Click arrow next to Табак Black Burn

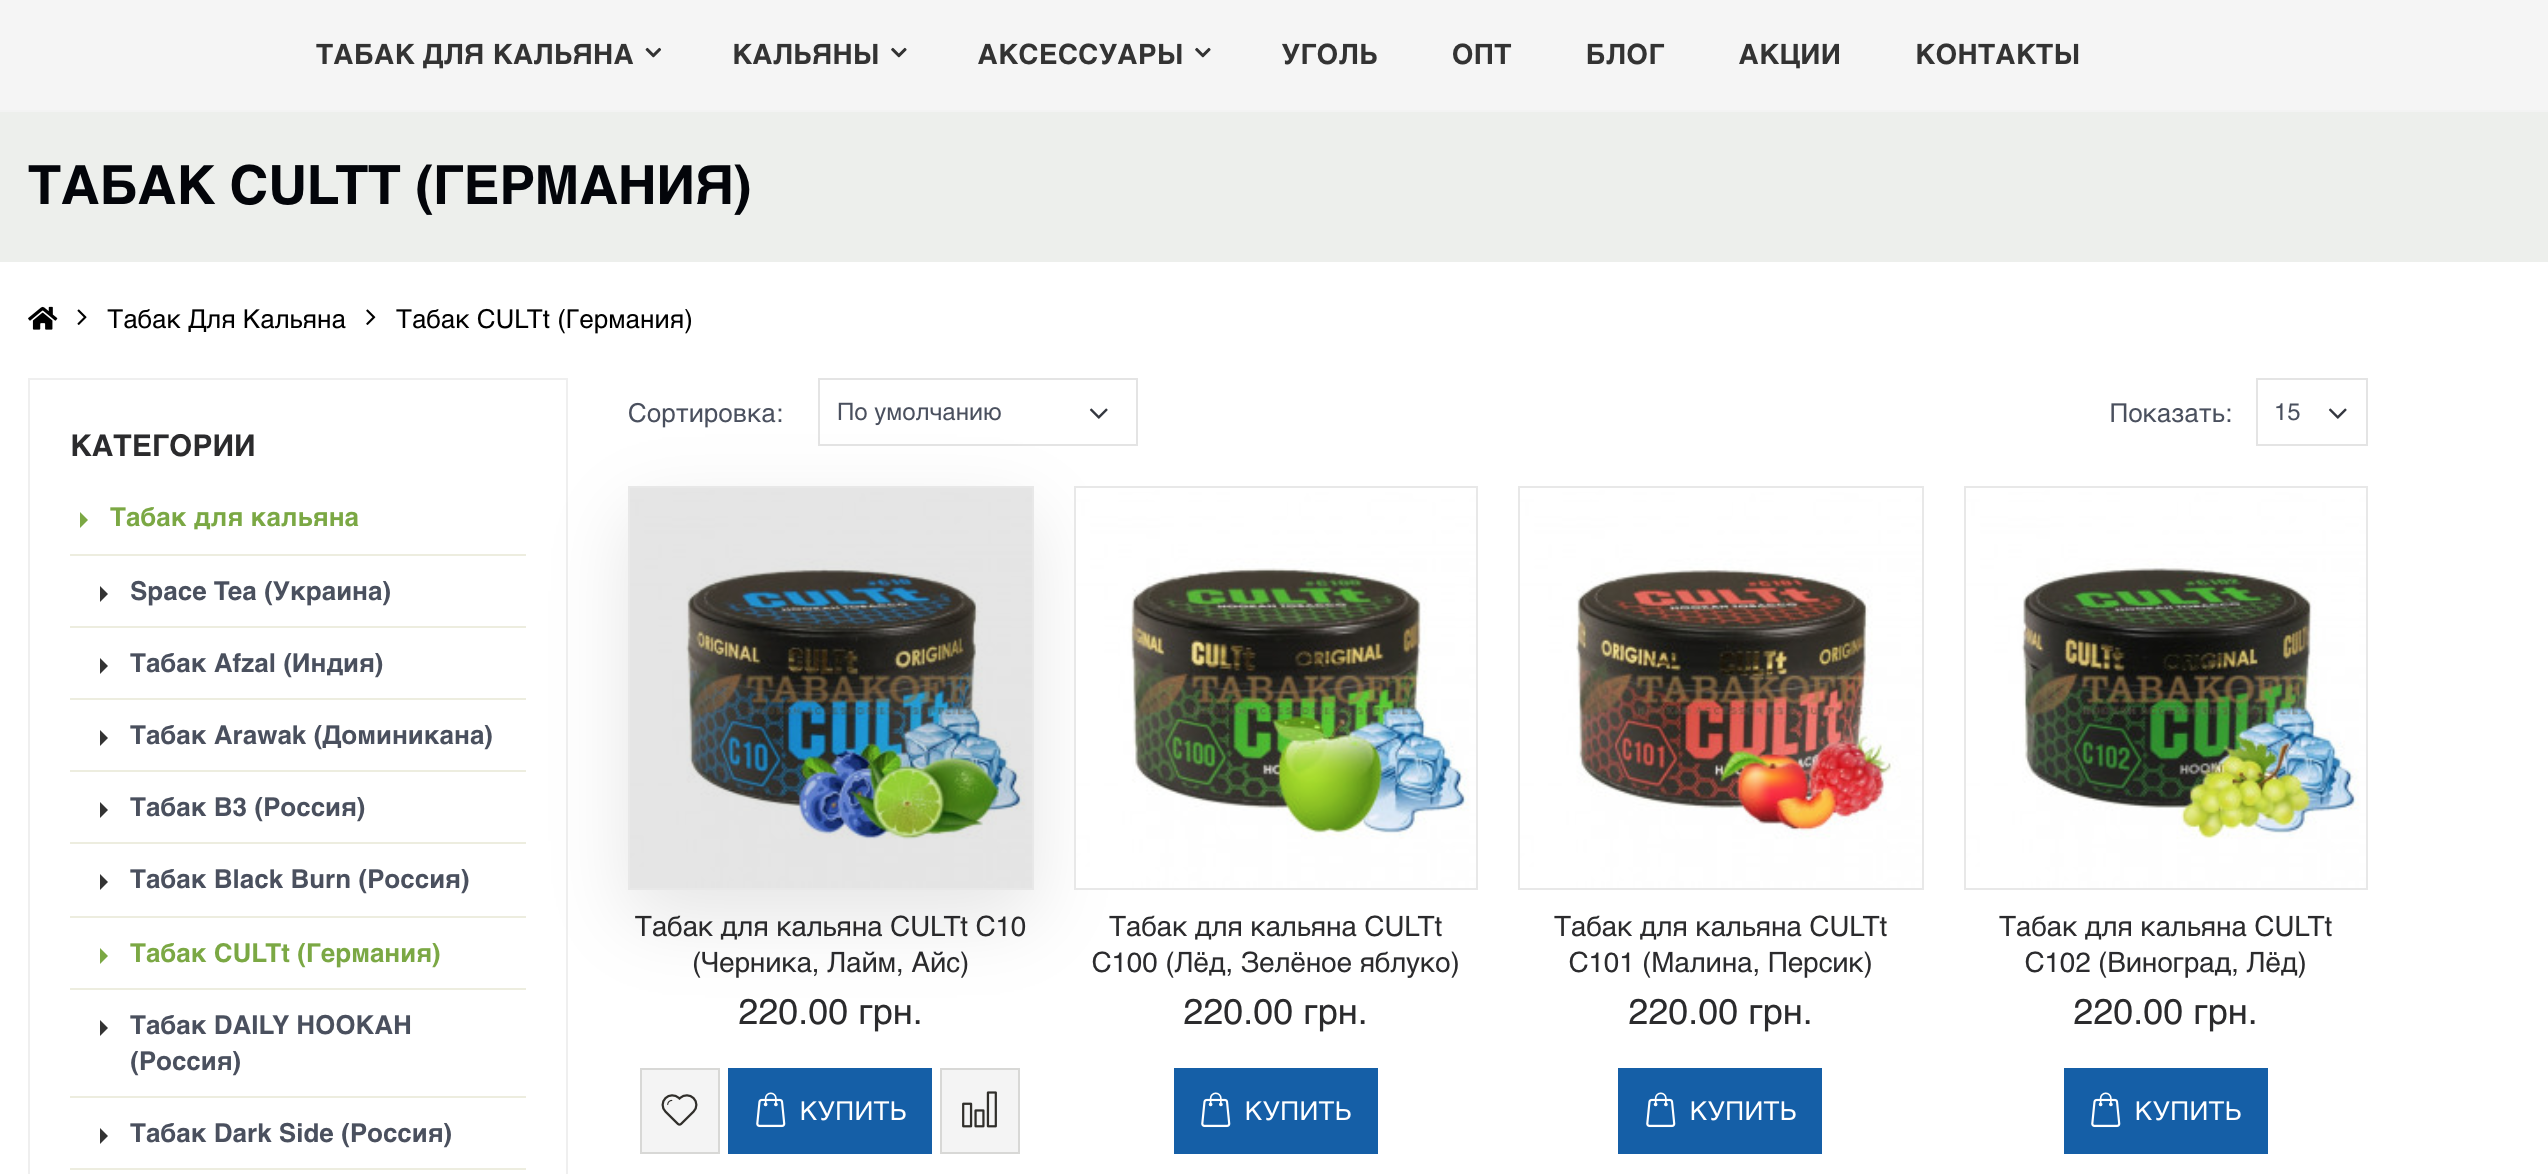click(x=104, y=881)
